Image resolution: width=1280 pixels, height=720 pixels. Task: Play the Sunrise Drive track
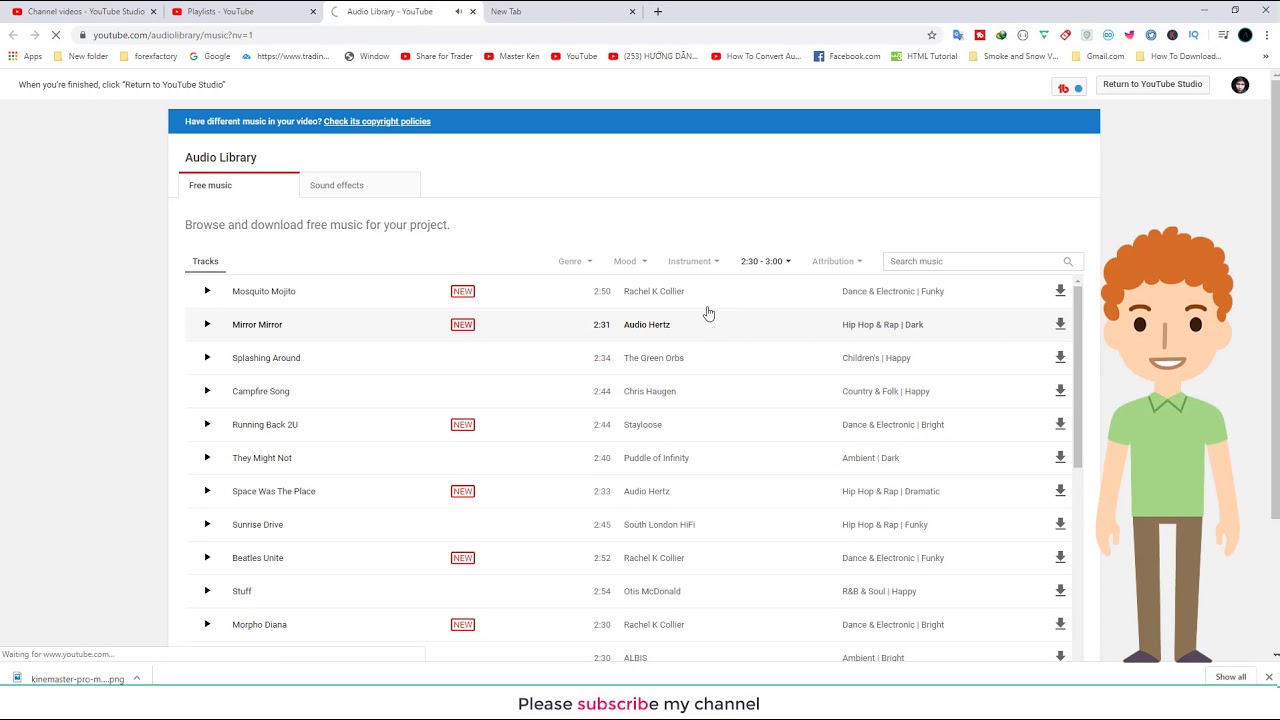207,524
